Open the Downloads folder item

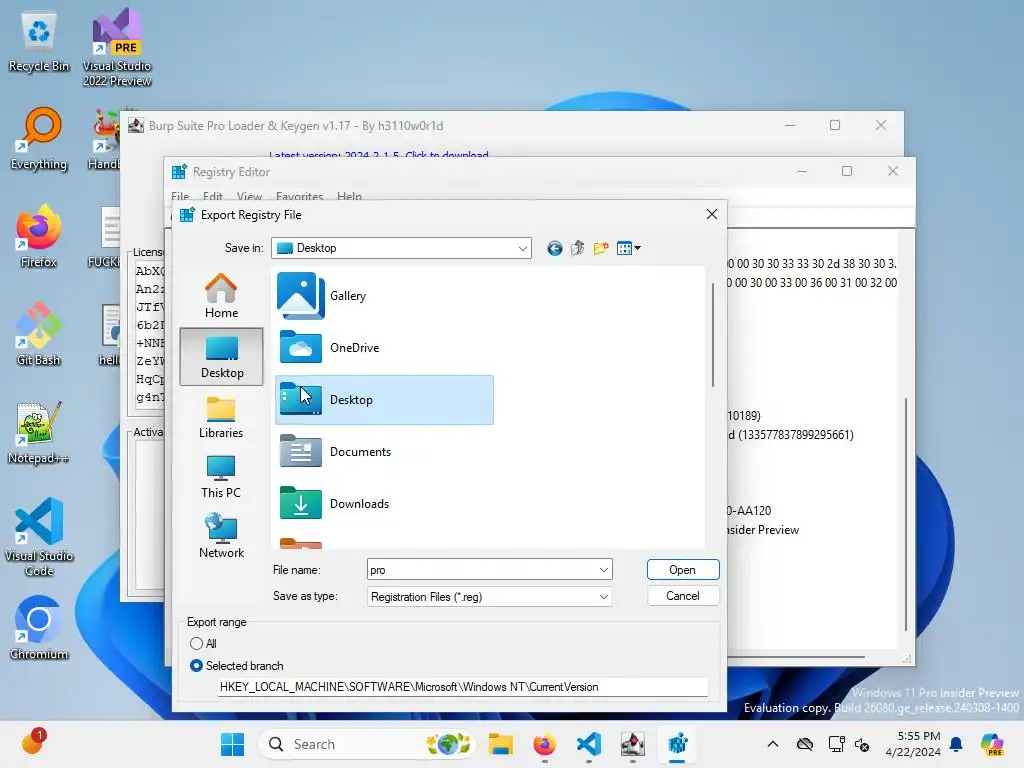click(384, 504)
